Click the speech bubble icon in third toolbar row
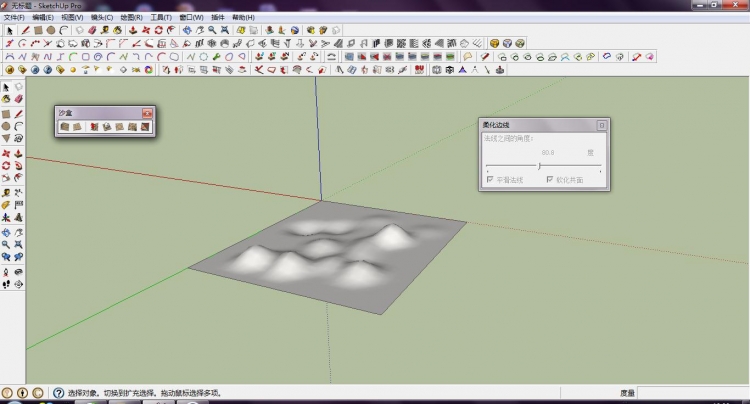The image size is (750, 404). [x=467, y=56]
